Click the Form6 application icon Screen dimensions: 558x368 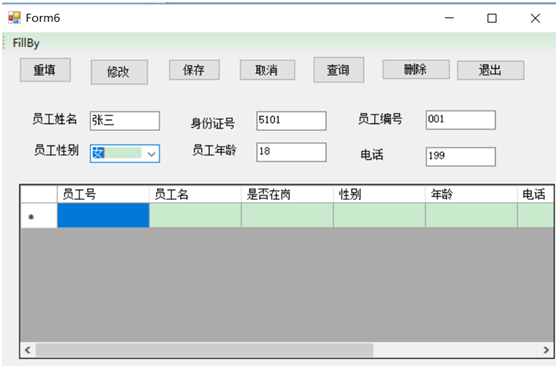click(x=14, y=18)
